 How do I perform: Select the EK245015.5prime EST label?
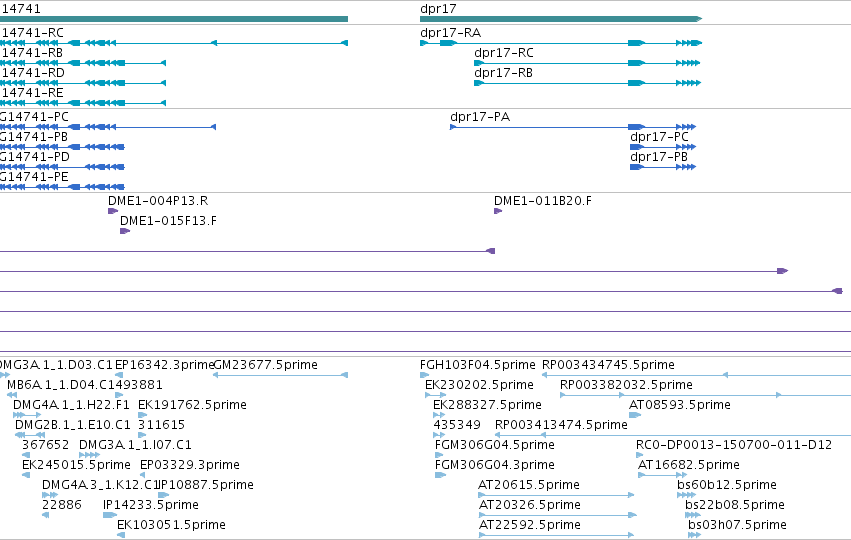coord(76,466)
